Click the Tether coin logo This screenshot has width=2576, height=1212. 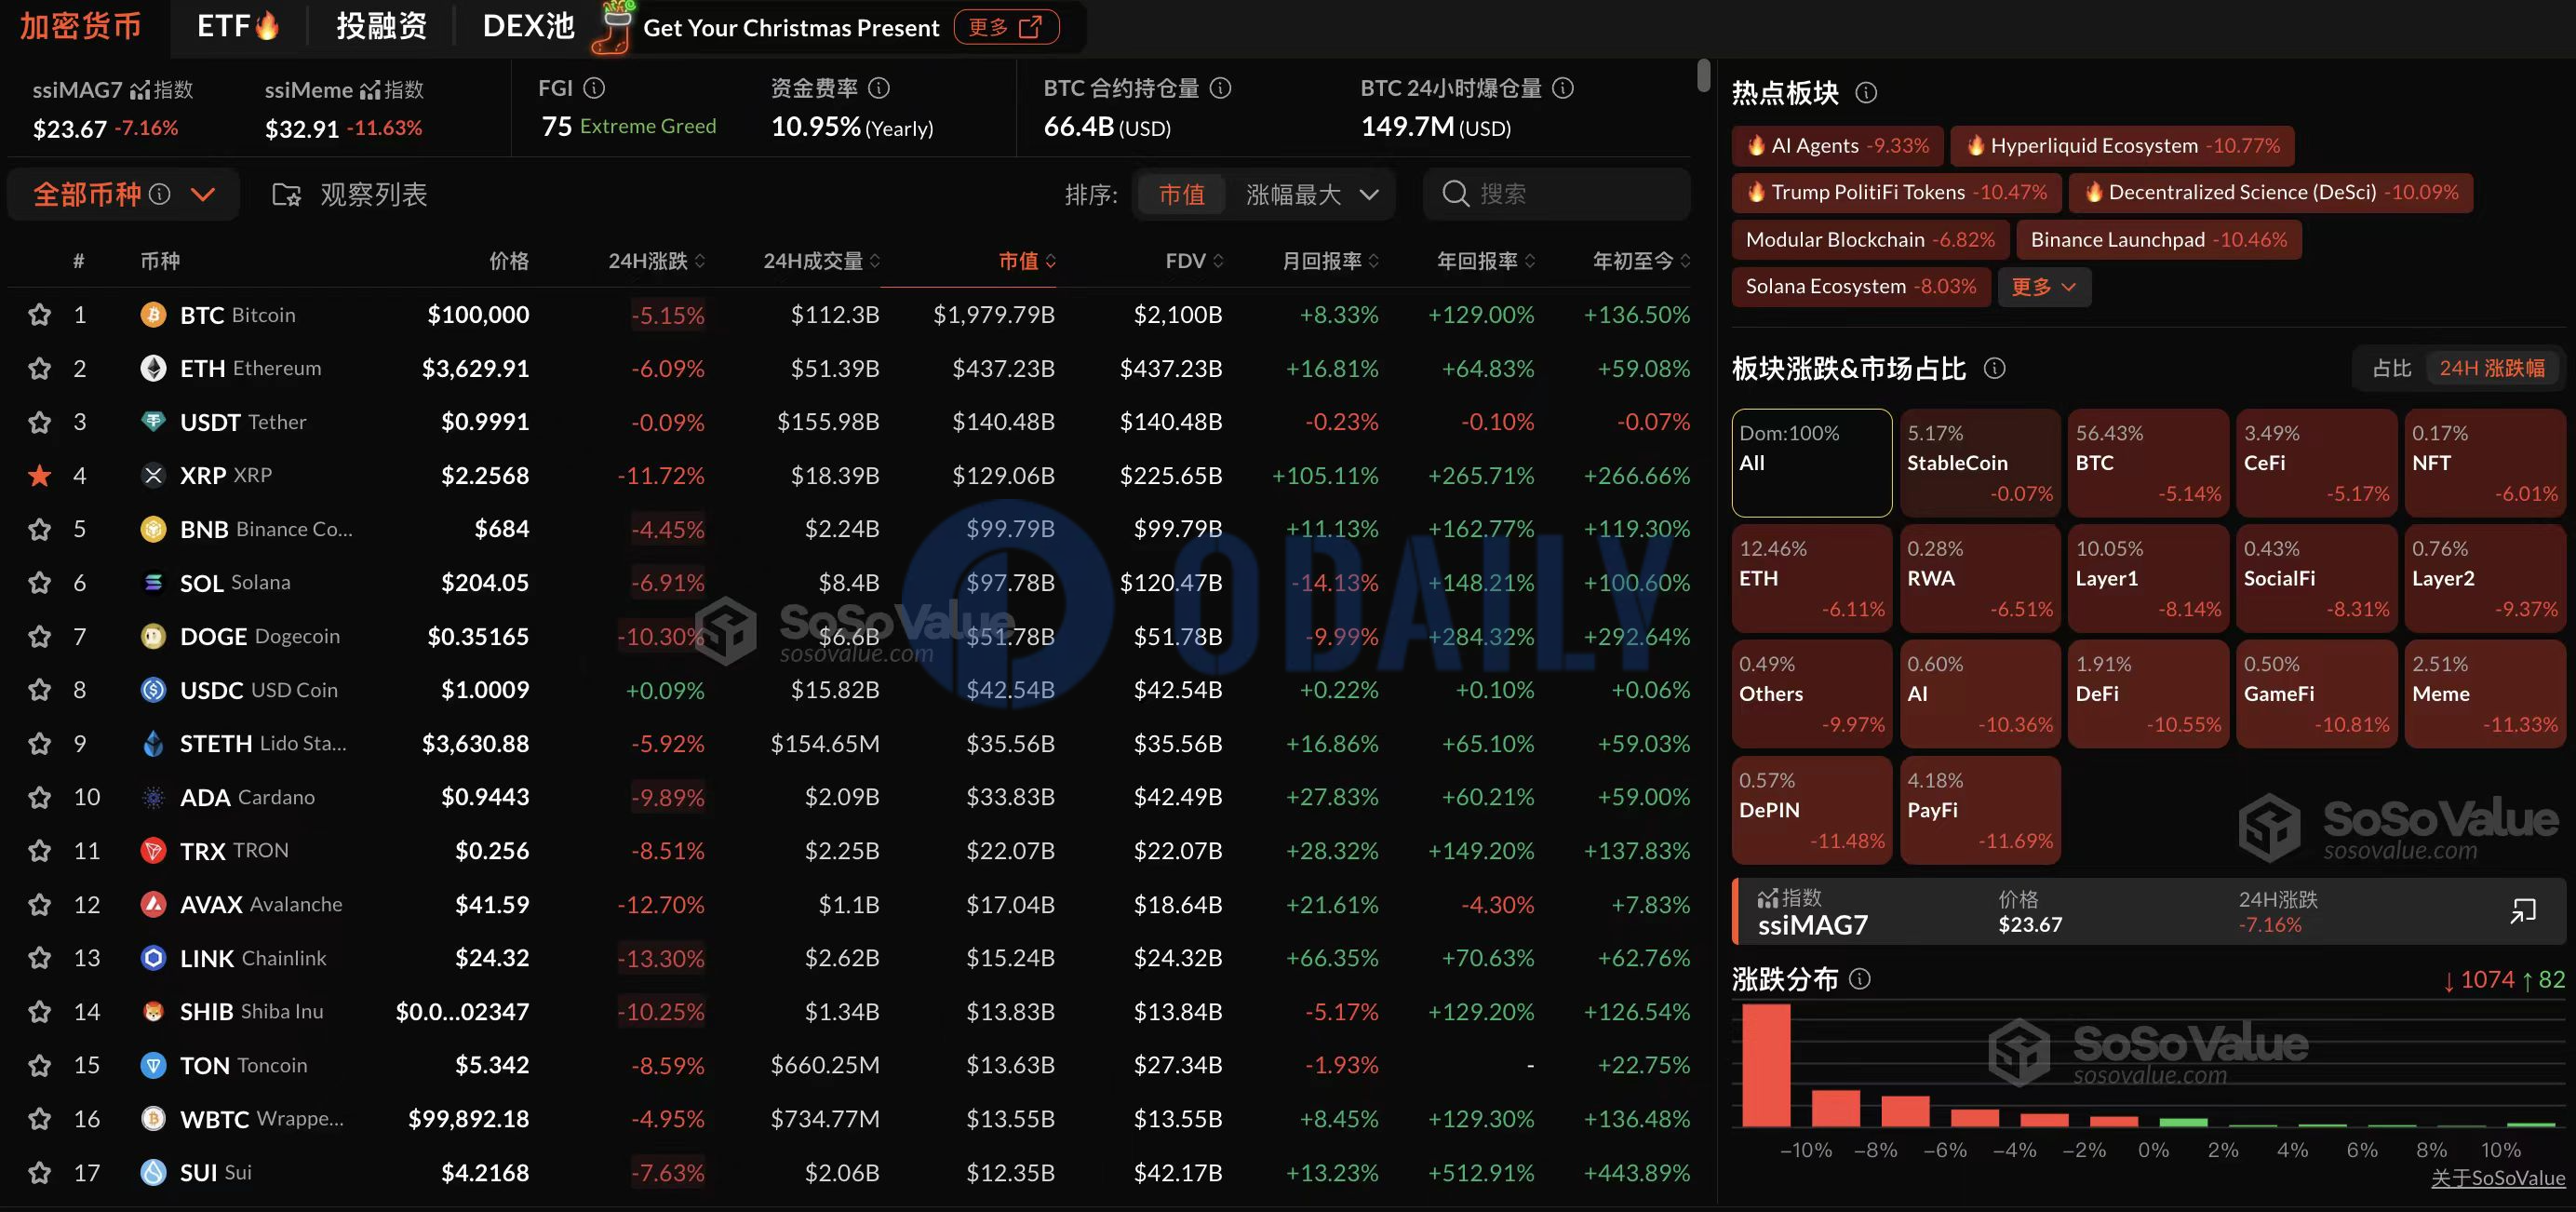153,422
